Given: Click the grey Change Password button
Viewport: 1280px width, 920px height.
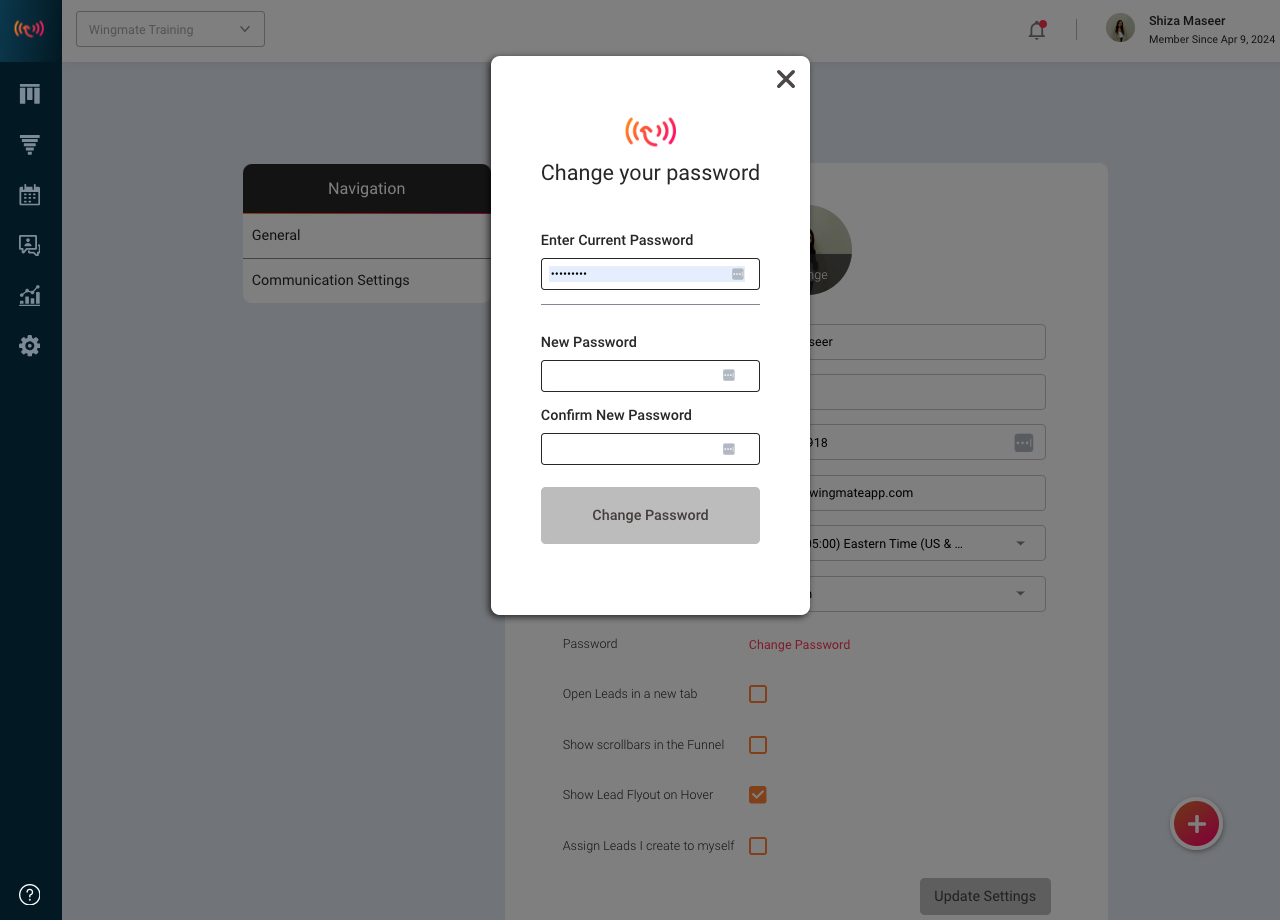Looking at the screenshot, I should point(650,515).
